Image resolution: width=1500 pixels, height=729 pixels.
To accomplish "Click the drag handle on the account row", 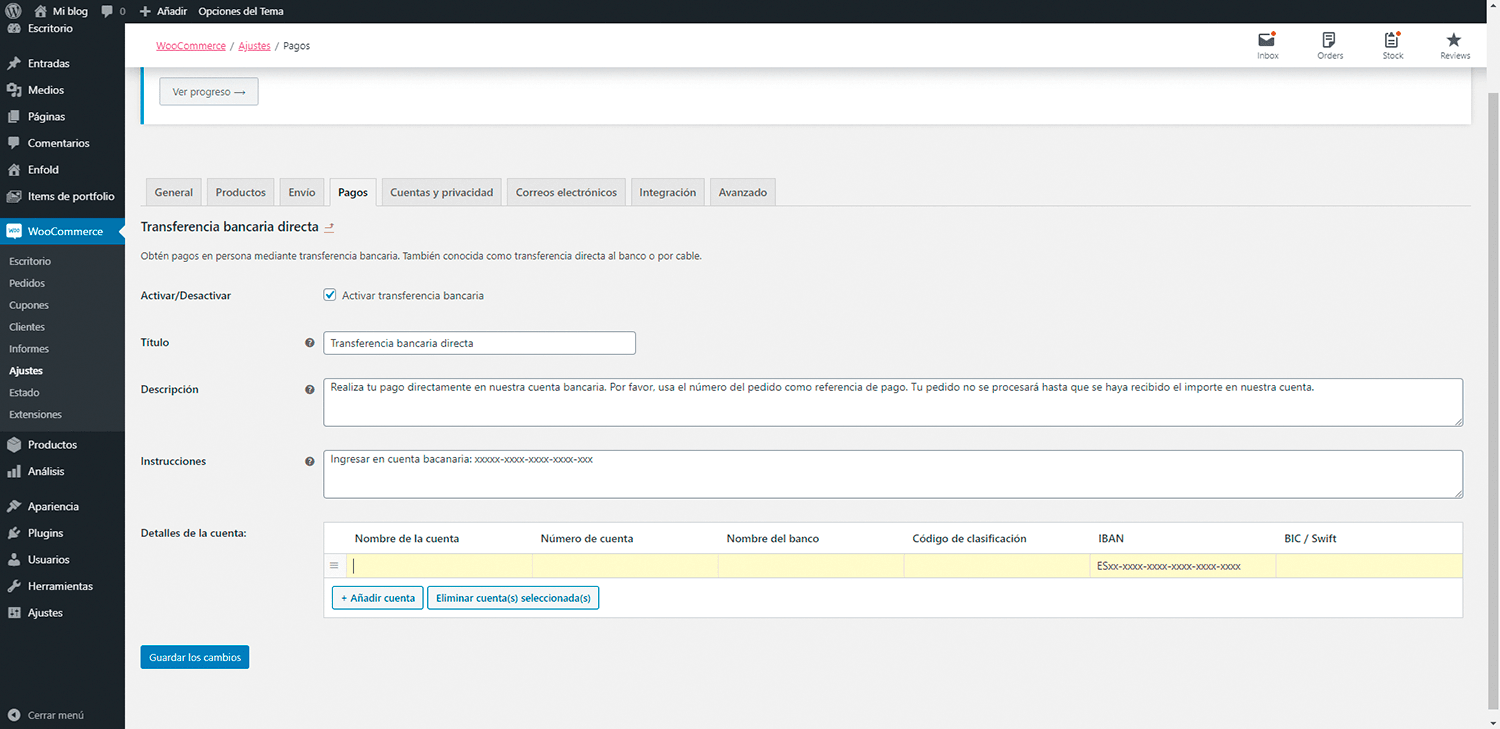I will (x=334, y=565).
